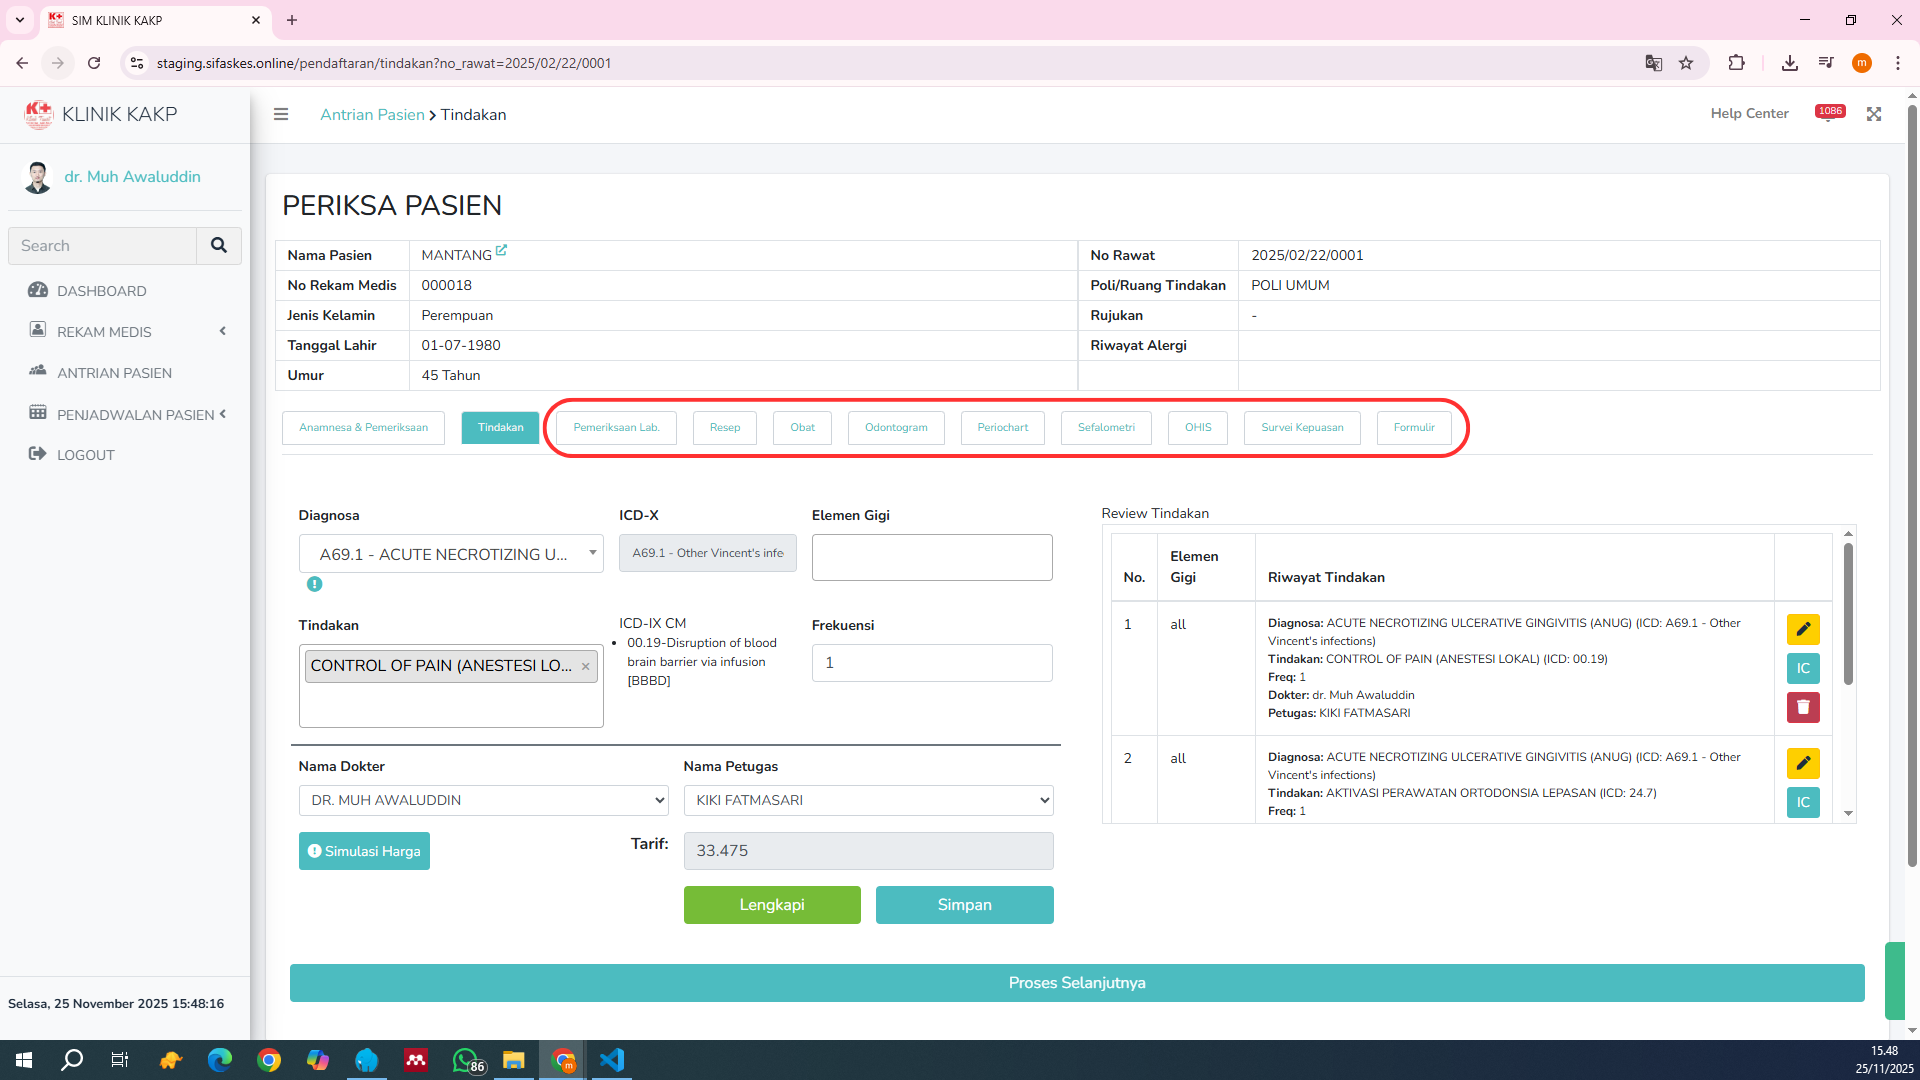Click the yellow edit pencil for row 1
The width and height of the screenshot is (1920, 1080).
tap(1803, 629)
